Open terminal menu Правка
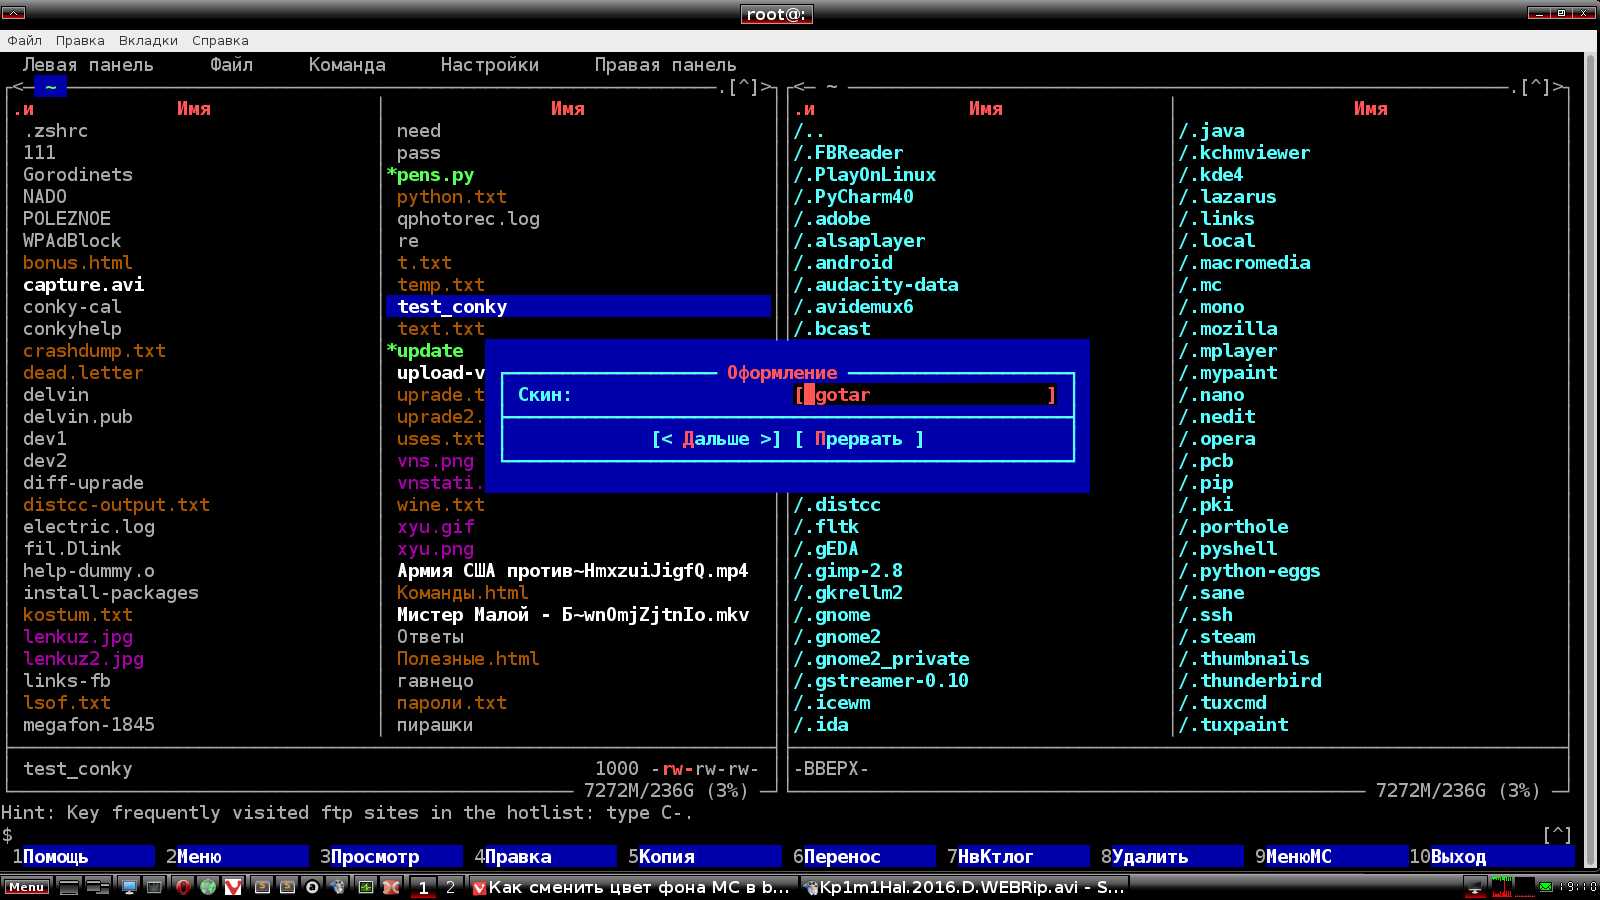This screenshot has height=900, width=1600. coord(80,41)
